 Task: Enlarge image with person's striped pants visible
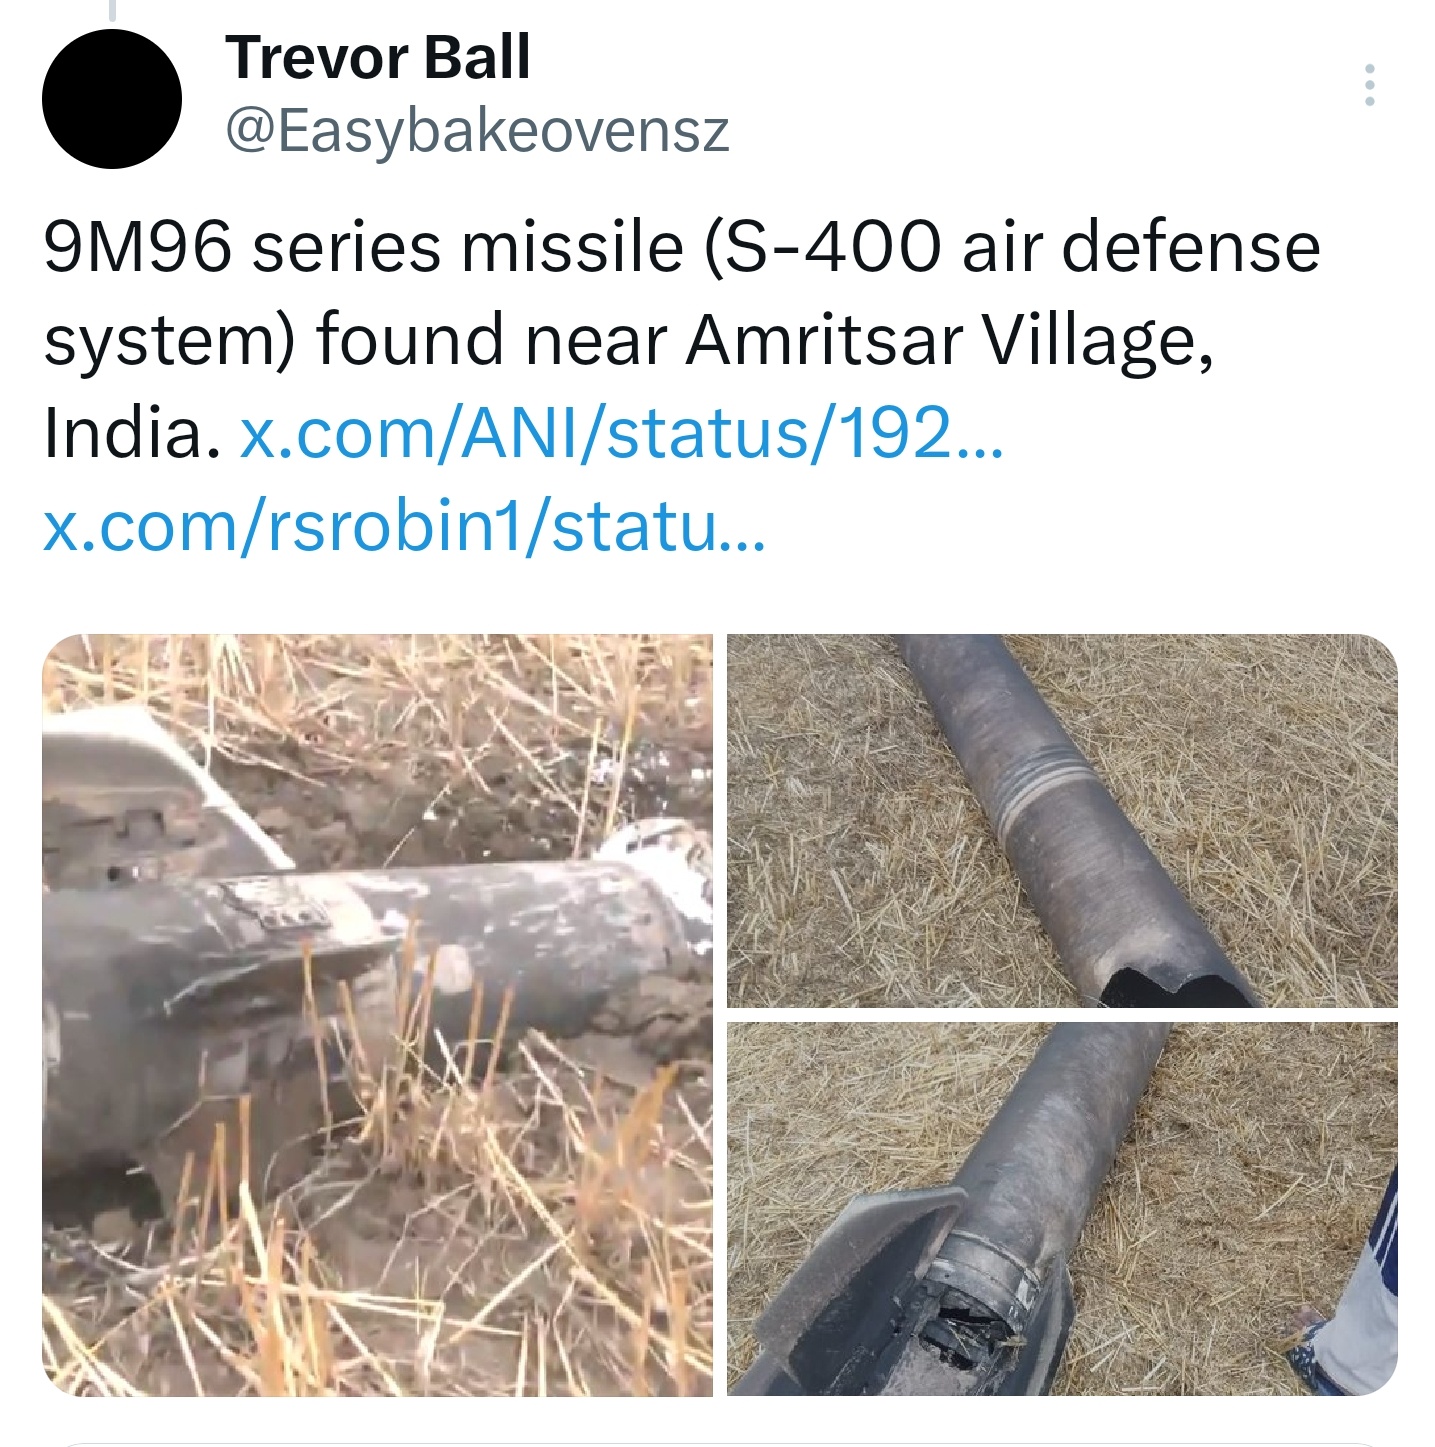click(1062, 1209)
